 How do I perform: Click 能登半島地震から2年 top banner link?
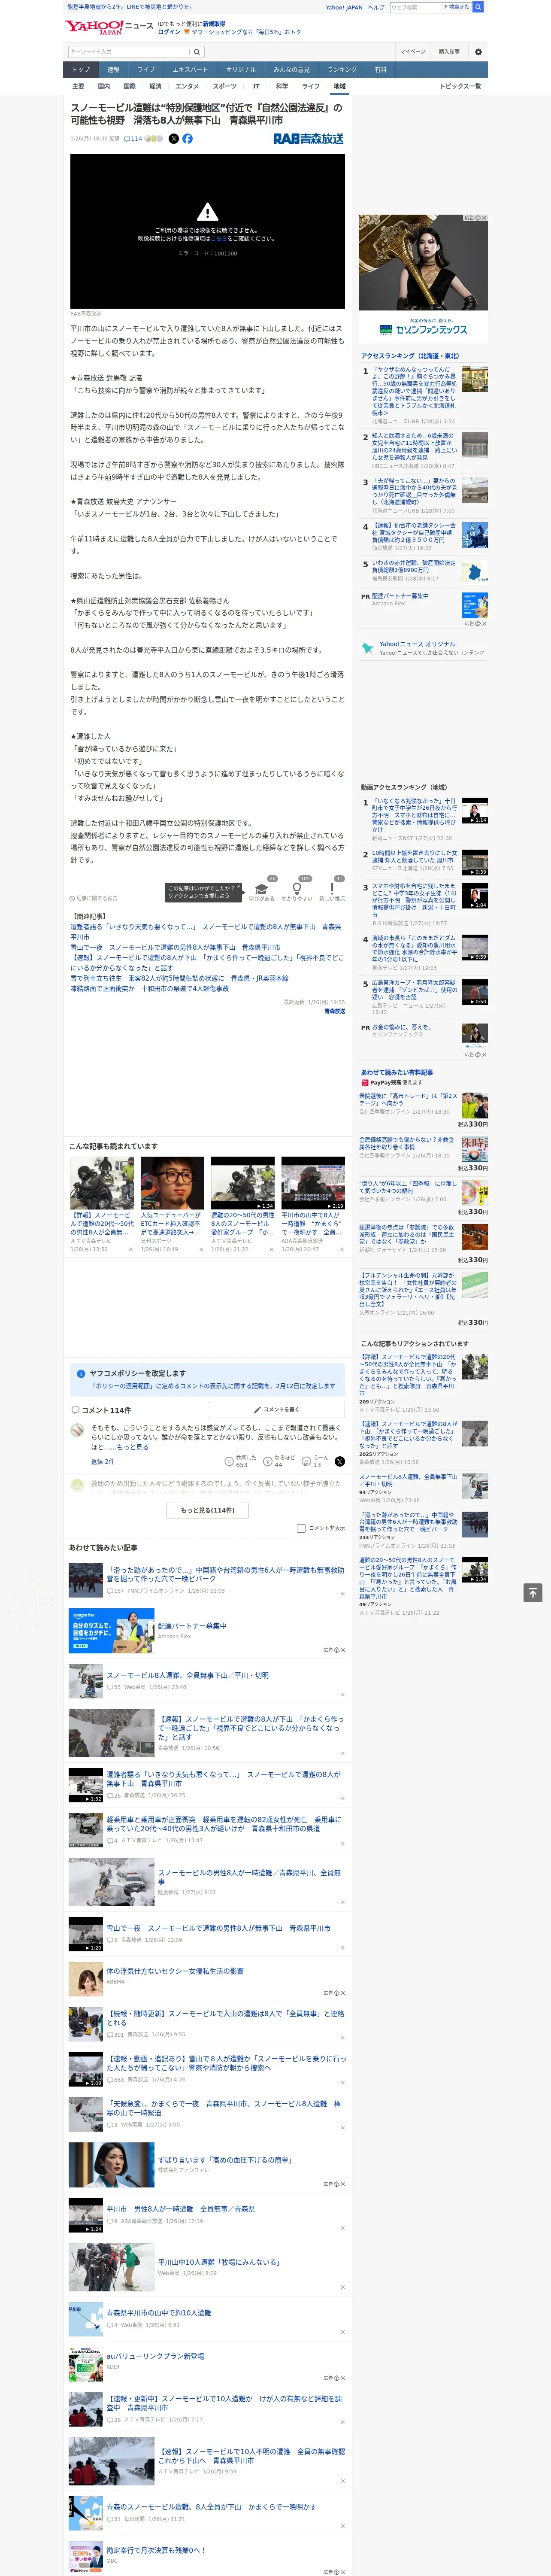[x=130, y=7]
